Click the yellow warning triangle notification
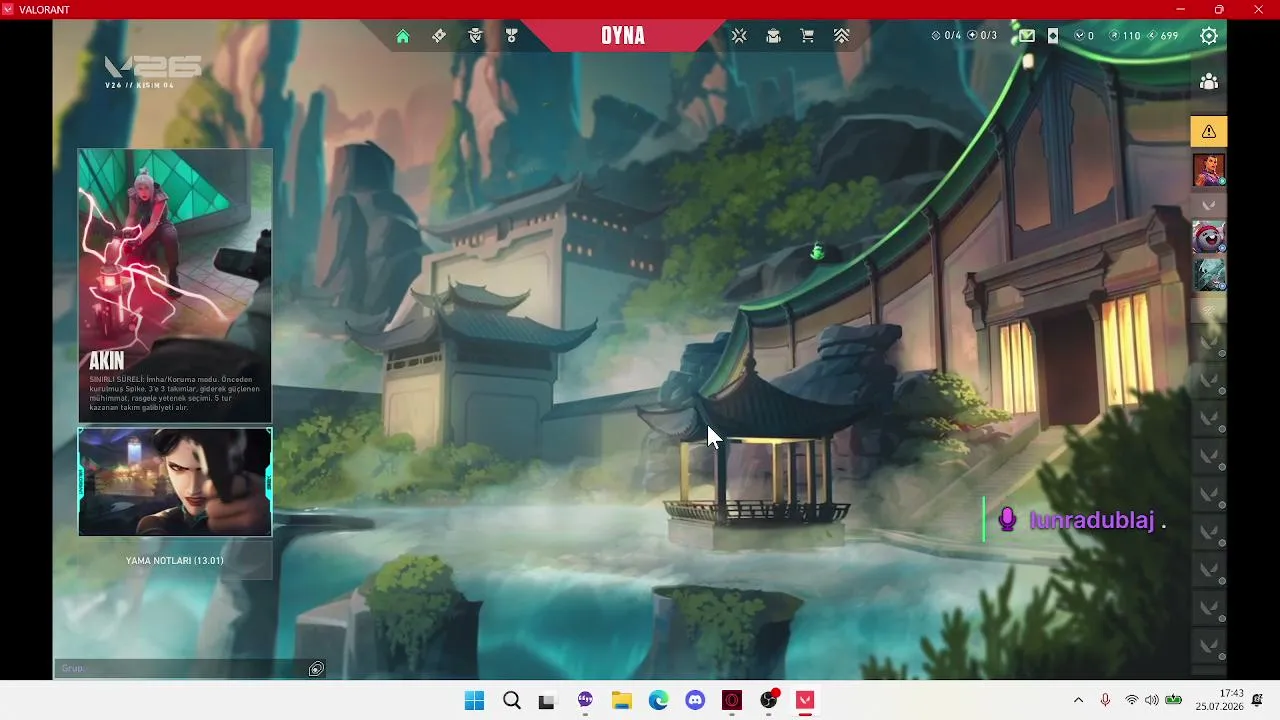Screen dimensions: 1280x720 tap(1209, 131)
